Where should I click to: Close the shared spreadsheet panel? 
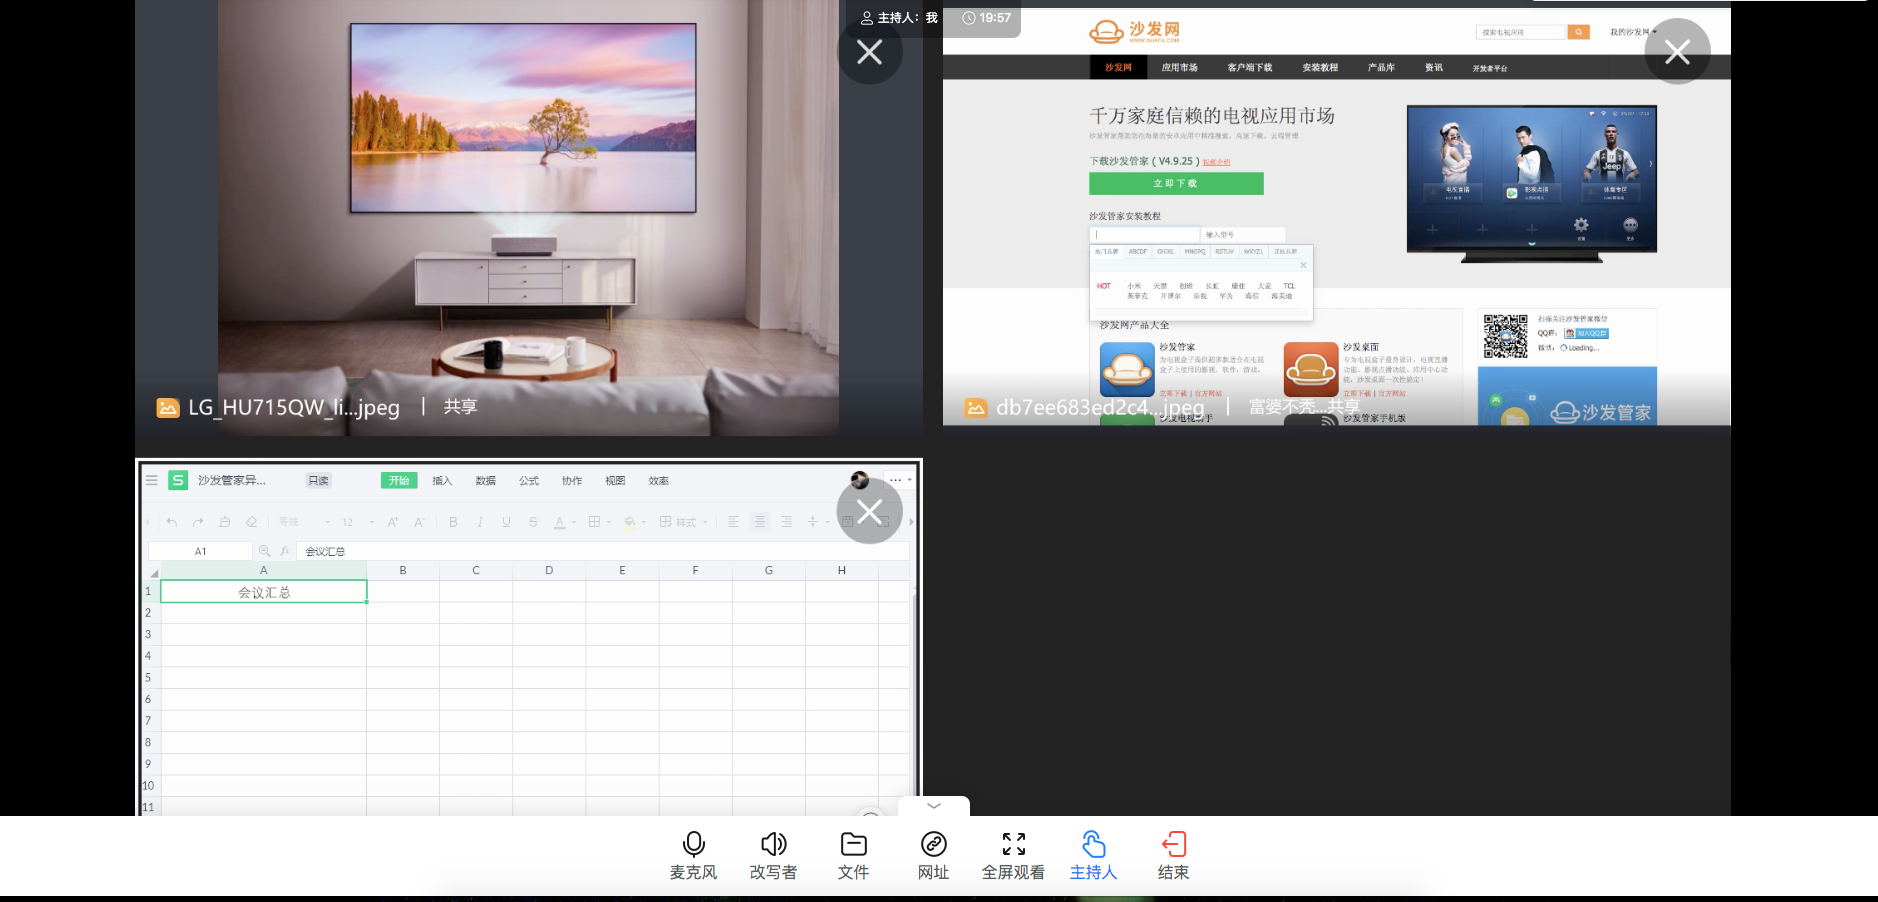[x=869, y=512]
